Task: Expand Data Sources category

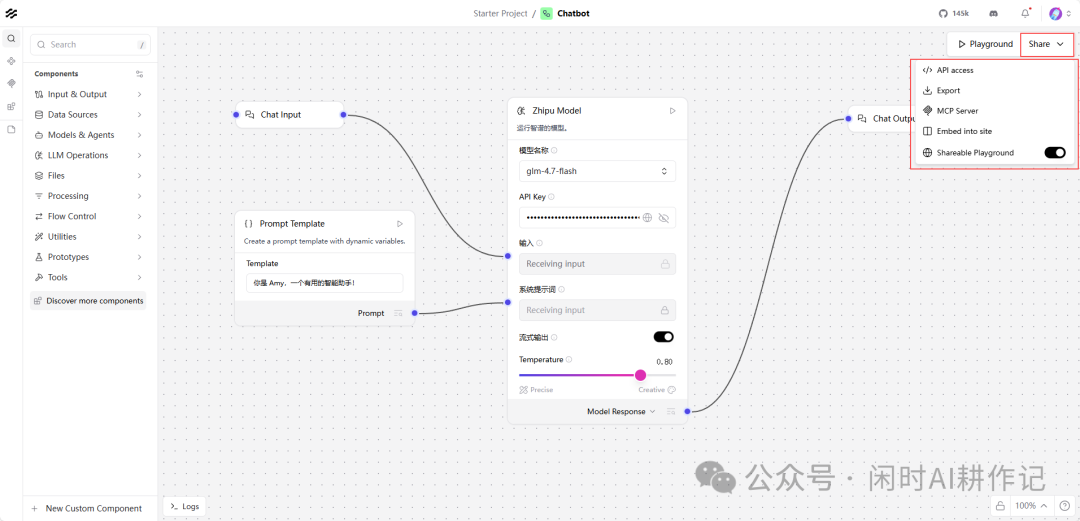Action: point(90,114)
